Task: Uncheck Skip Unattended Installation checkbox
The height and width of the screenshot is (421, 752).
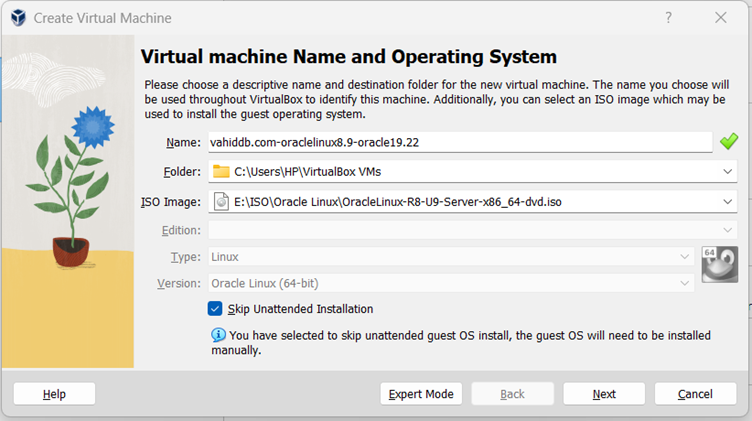Action: pyautogui.click(x=215, y=309)
